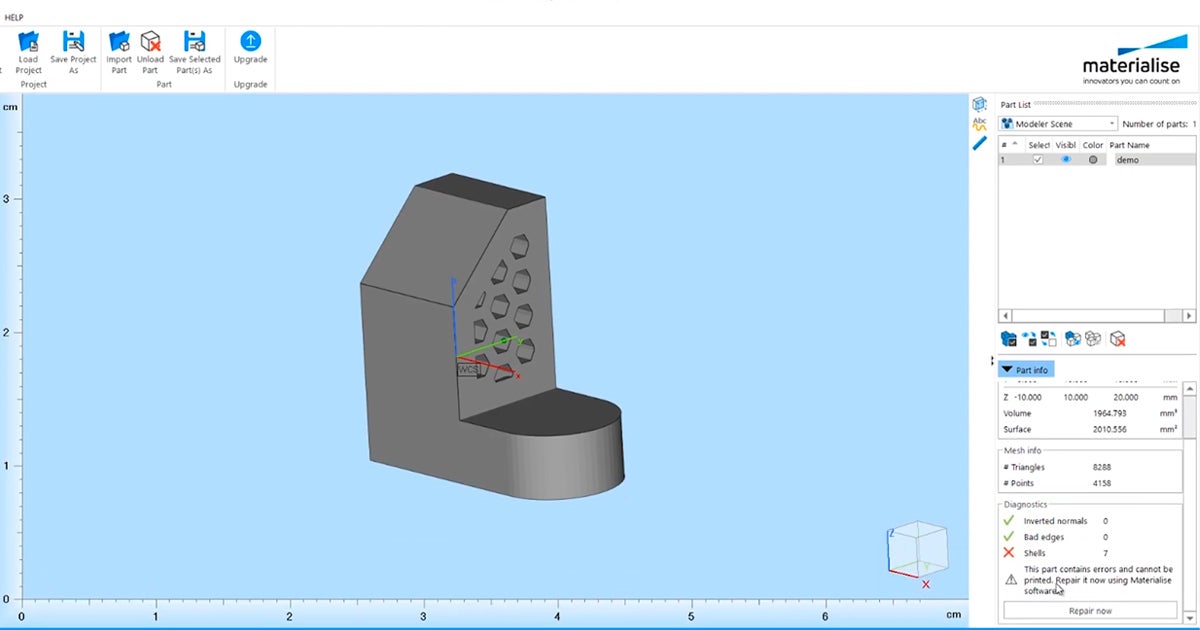Click the remove part cube with red X
Screen dimensions: 1200x630
1118,339
